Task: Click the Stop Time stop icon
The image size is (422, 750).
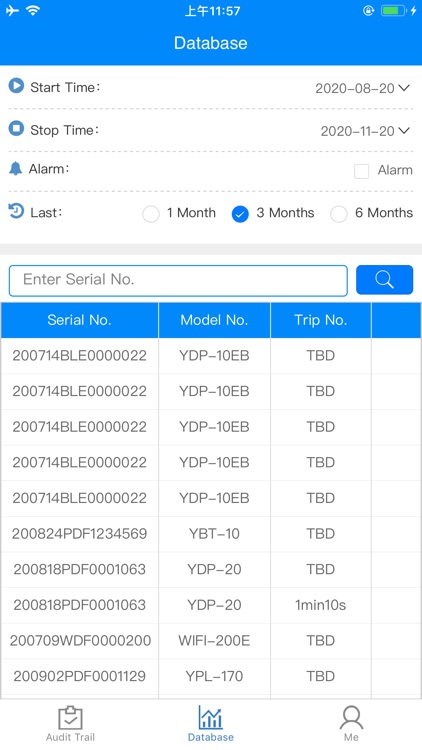Action: point(16,129)
